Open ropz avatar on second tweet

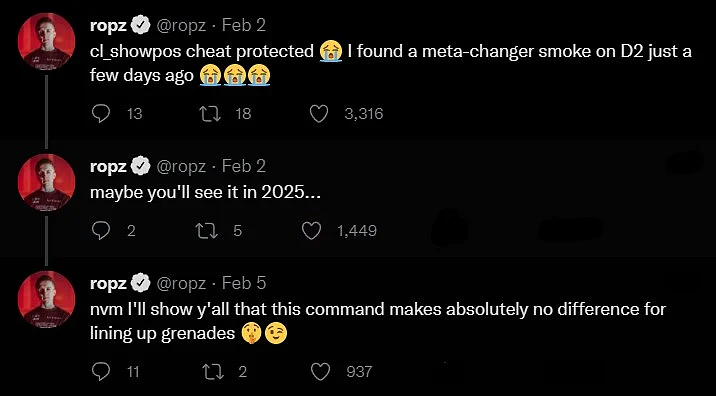coord(46,182)
